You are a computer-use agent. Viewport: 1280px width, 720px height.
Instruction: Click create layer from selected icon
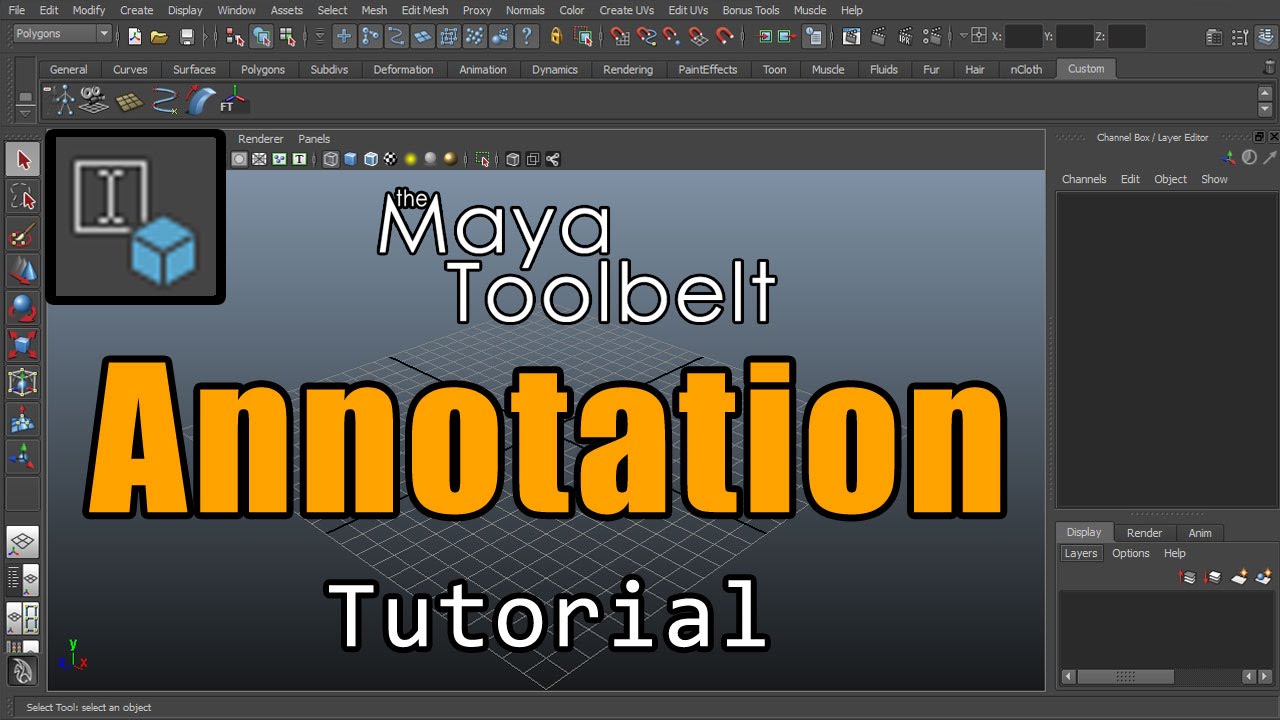[x=1264, y=577]
